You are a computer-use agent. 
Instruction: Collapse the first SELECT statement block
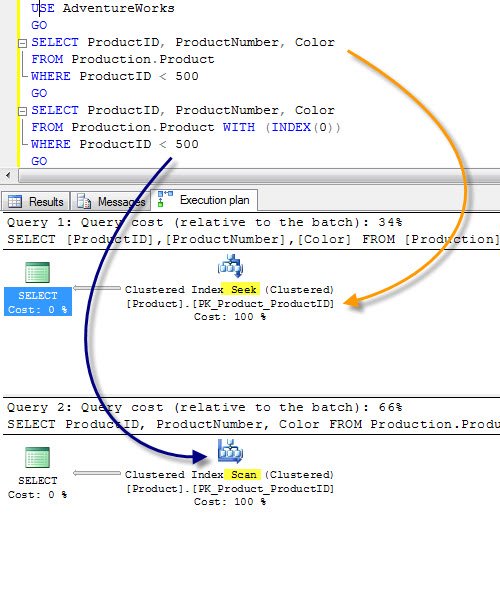click(23, 43)
